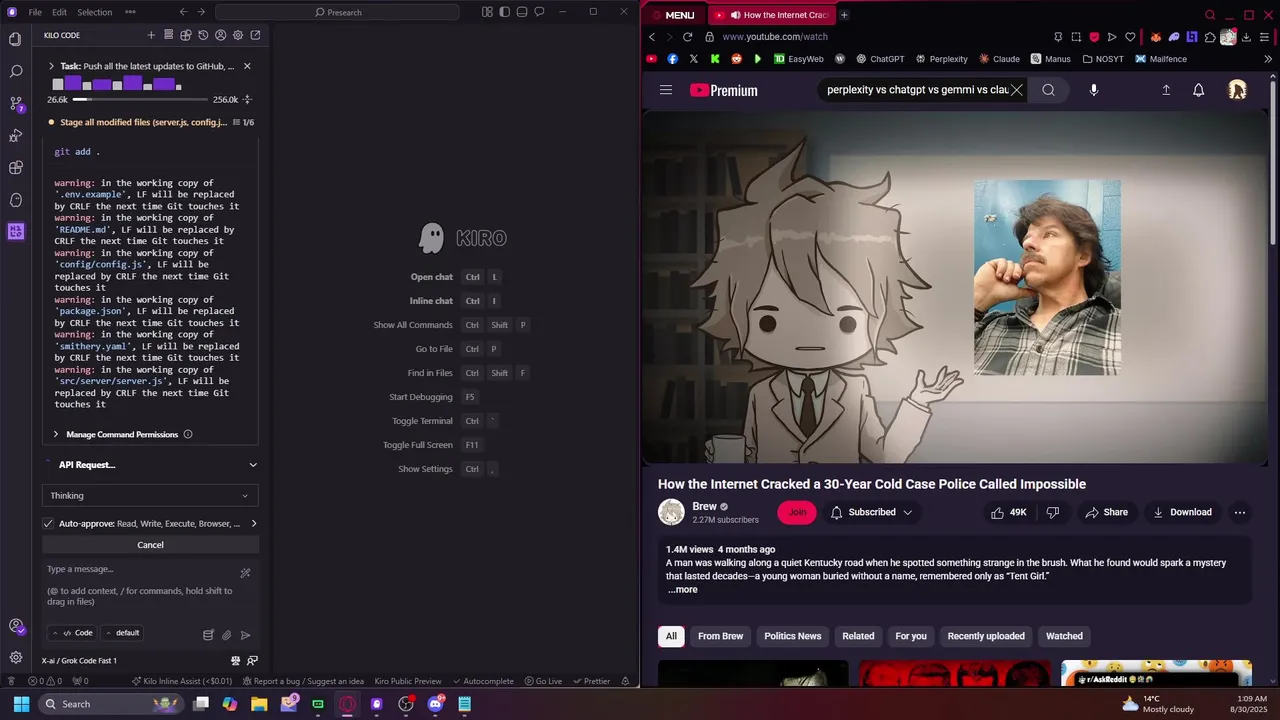Image resolution: width=1280 pixels, height=720 pixels.
Task: Open MetaMask fox extension icon
Action: point(1156,37)
